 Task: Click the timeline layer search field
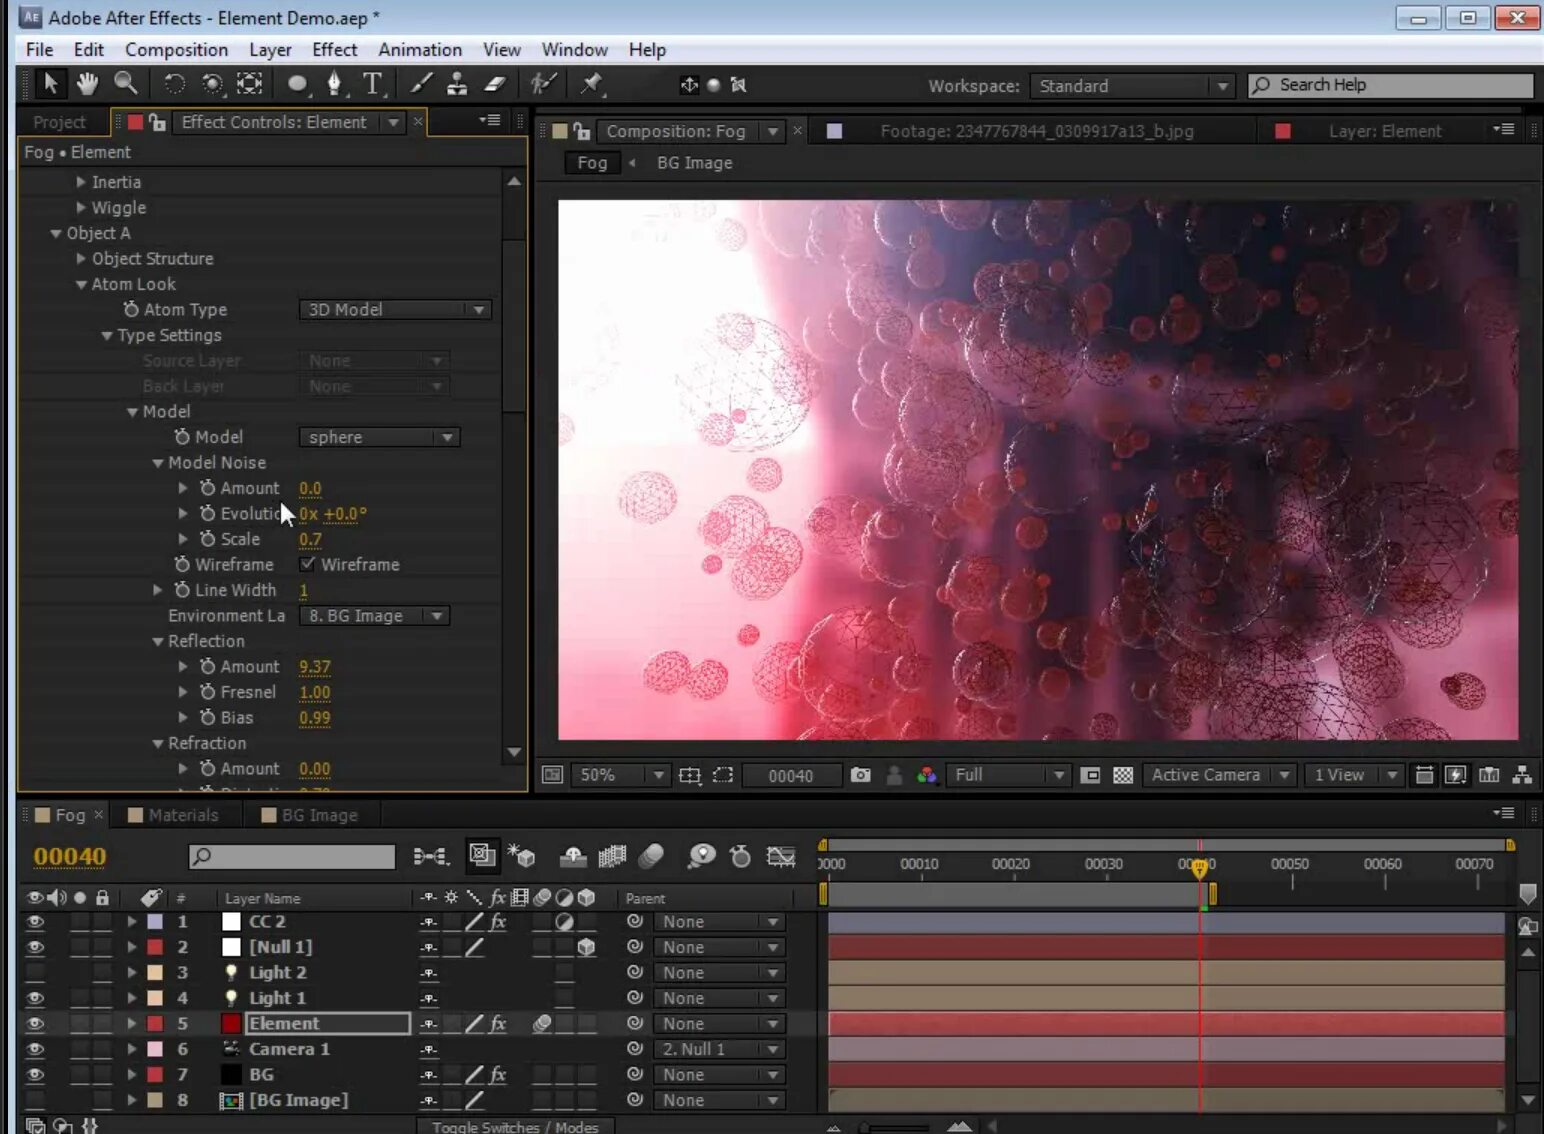pyautogui.click(x=293, y=856)
